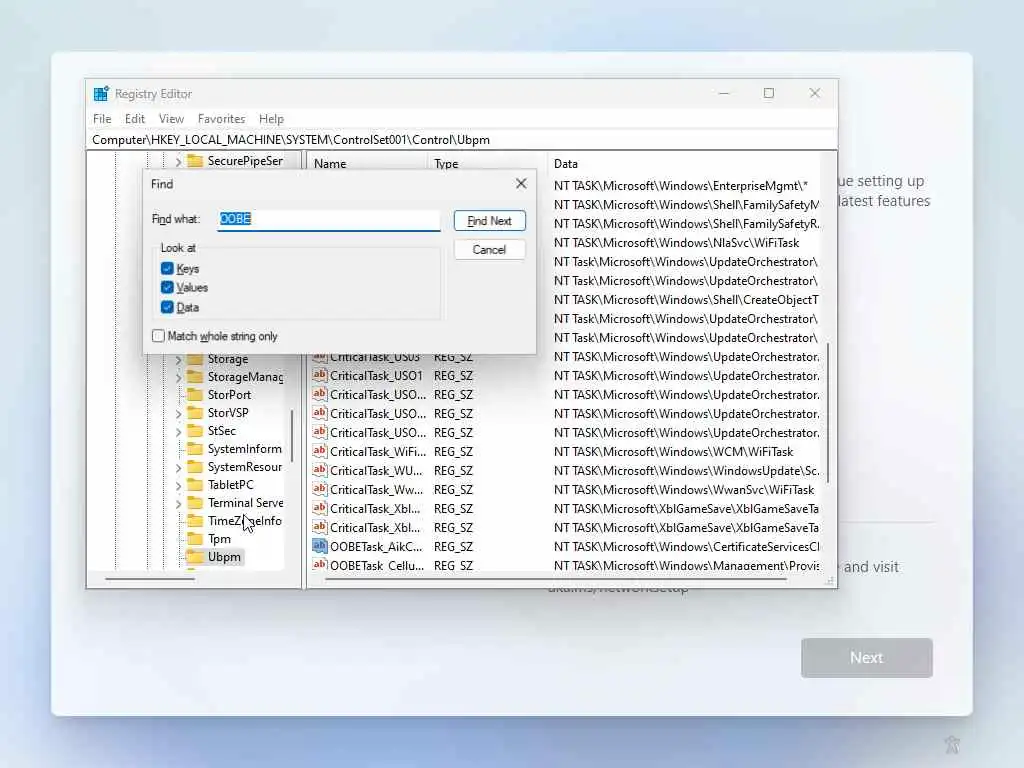Viewport: 1024px width, 768px height.
Task: Expand the Storage tree node
Action: pyautogui.click(x=178, y=359)
